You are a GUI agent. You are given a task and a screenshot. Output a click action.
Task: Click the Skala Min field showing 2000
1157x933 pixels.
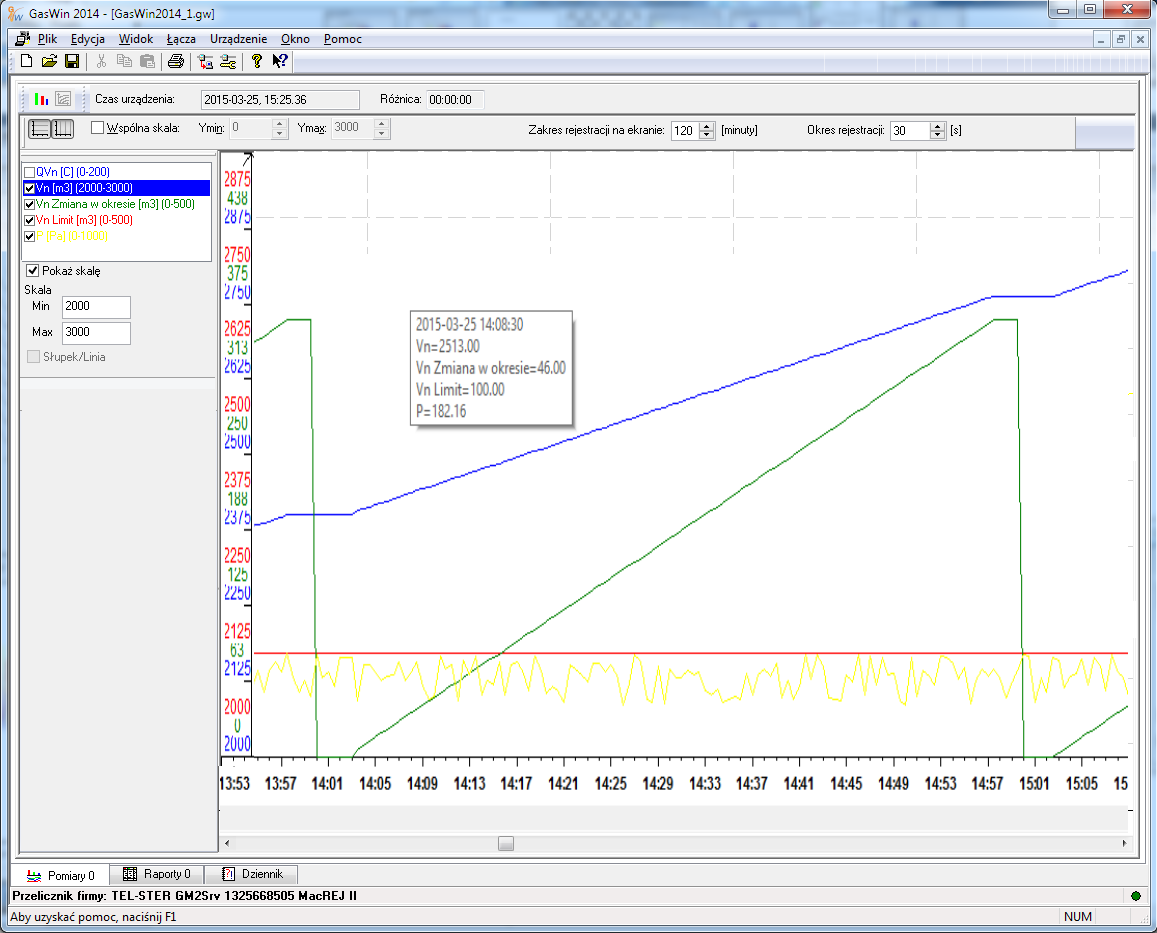pos(96,306)
